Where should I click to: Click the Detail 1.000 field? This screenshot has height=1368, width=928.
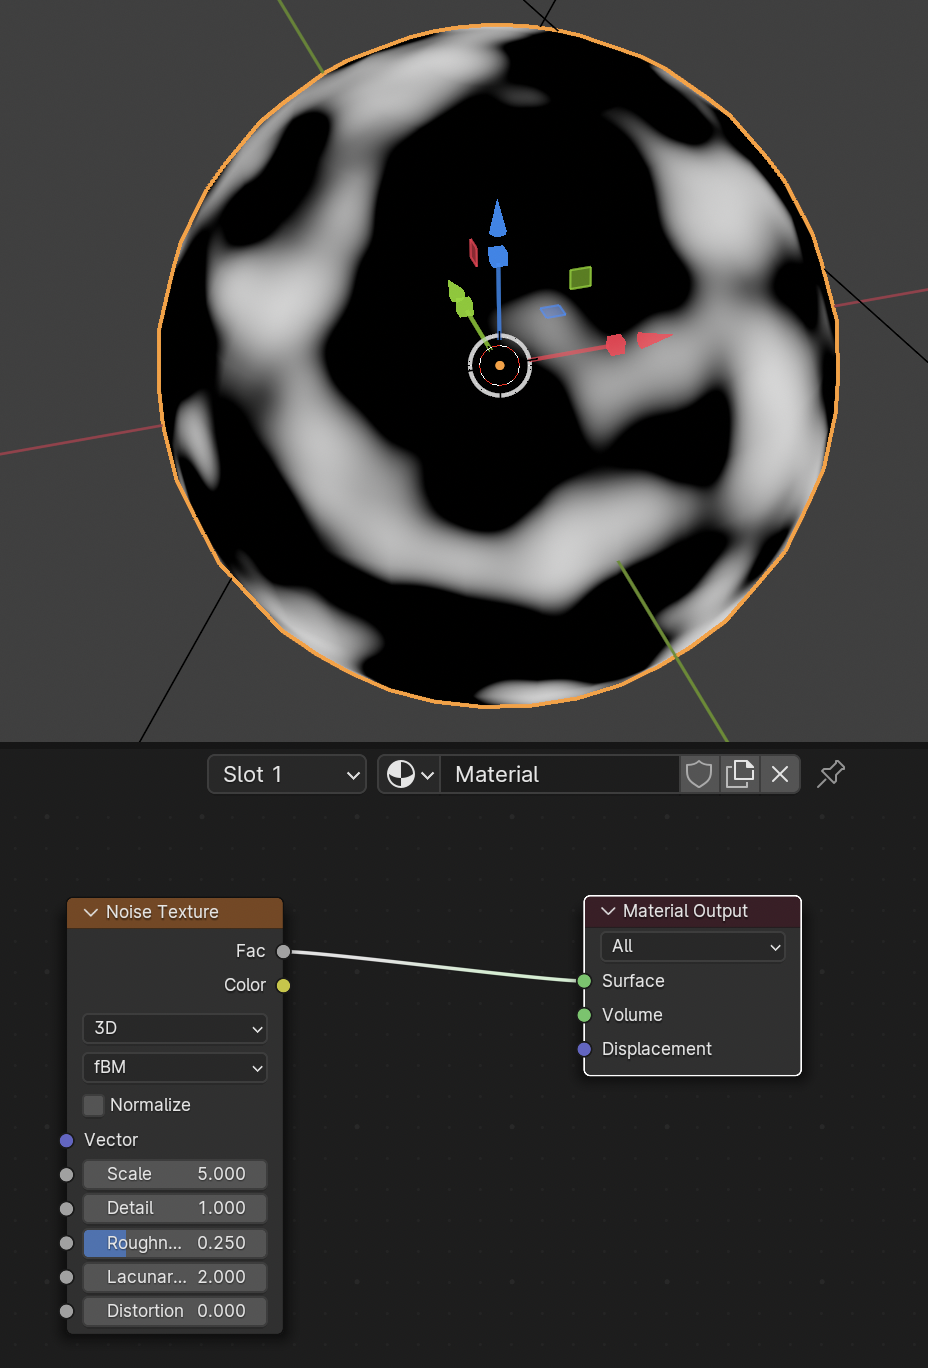175,1208
